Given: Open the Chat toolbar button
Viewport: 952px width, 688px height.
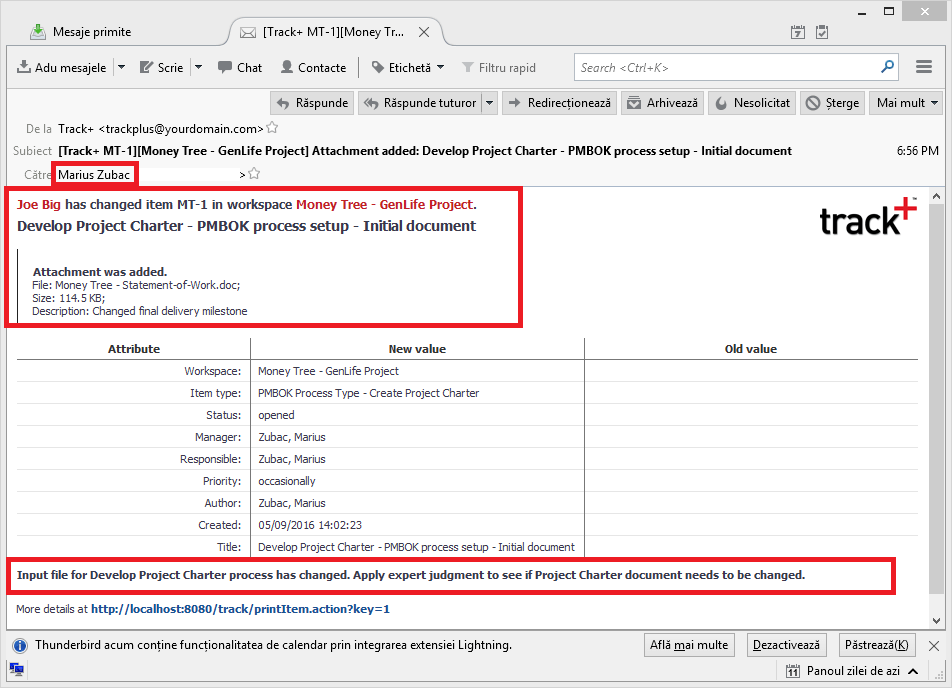Looking at the screenshot, I should (x=240, y=68).
